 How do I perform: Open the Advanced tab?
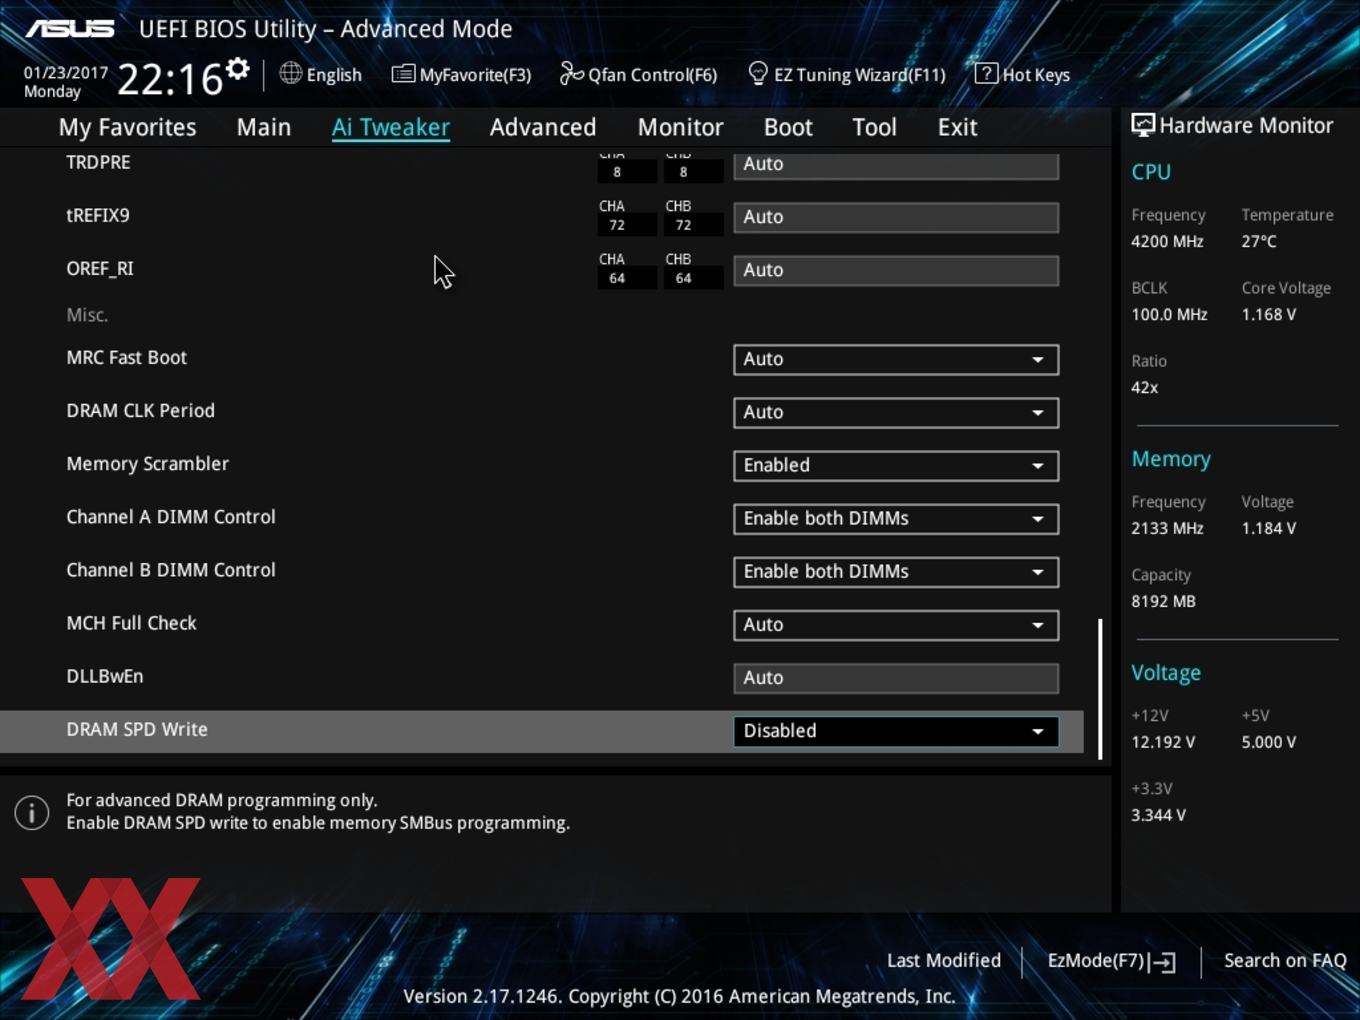543,127
